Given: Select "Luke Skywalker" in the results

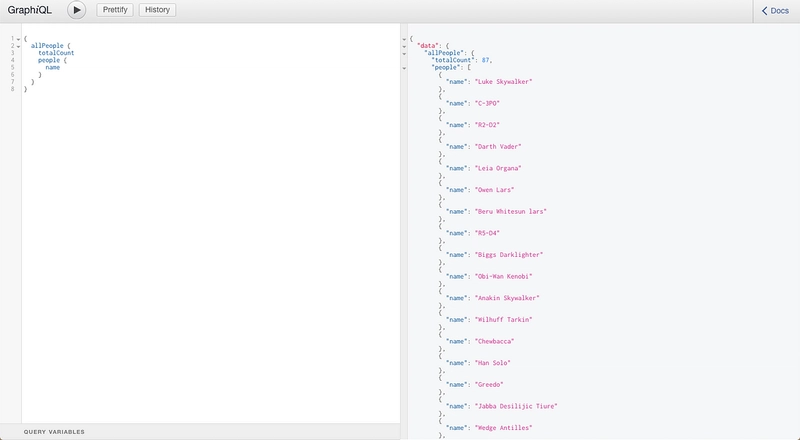Looking at the screenshot, I should (504, 82).
